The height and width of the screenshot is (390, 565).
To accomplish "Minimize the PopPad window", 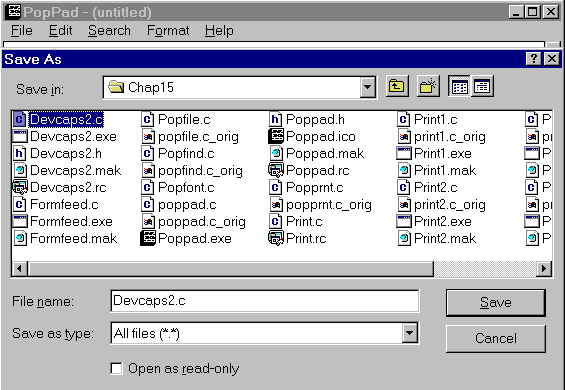I will (517, 12).
